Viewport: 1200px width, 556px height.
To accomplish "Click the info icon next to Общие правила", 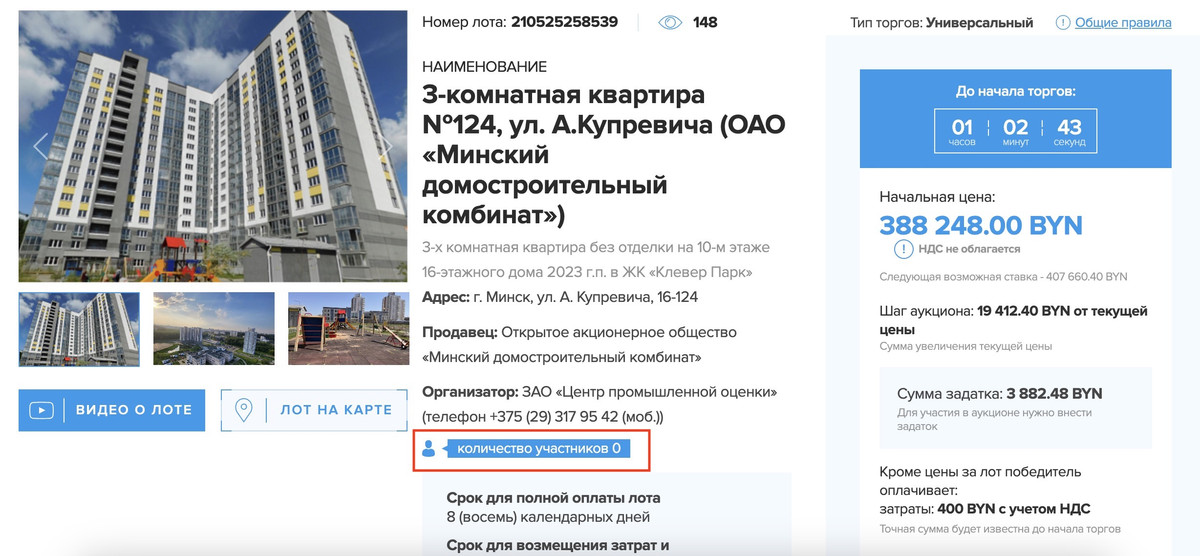I will [x=1062, y=22].
